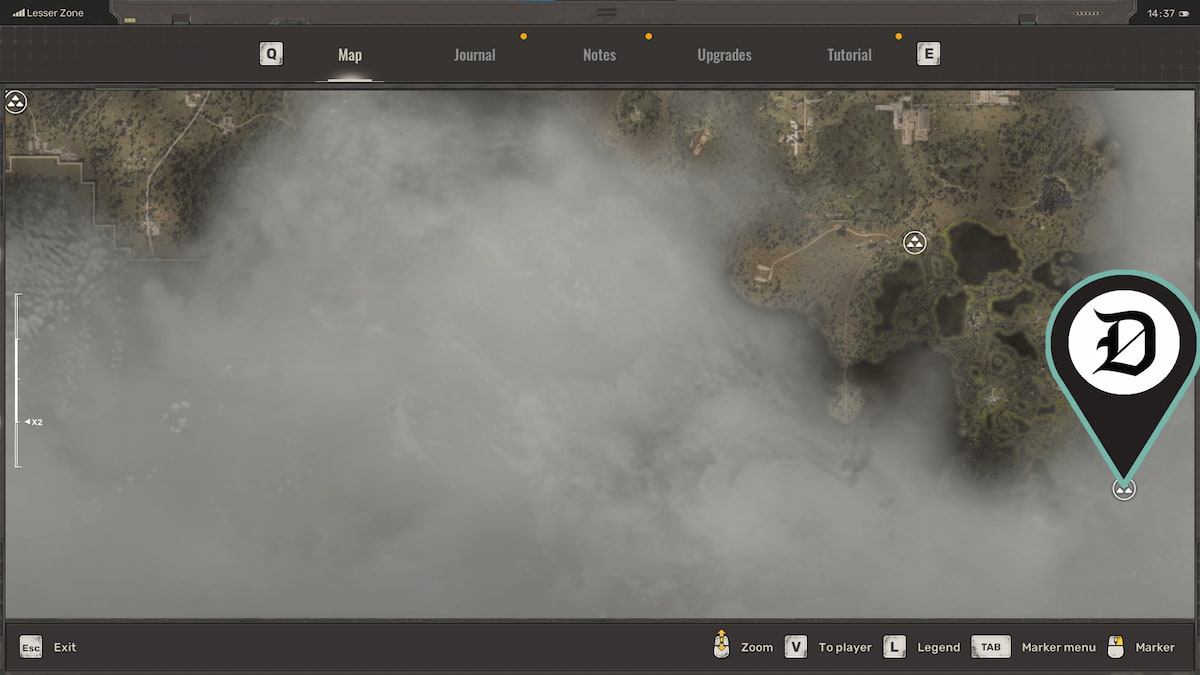Screen dimensions: 1200x675
Task: Click the mouse scroll Zoom icon
Action: tap(722, 645)
